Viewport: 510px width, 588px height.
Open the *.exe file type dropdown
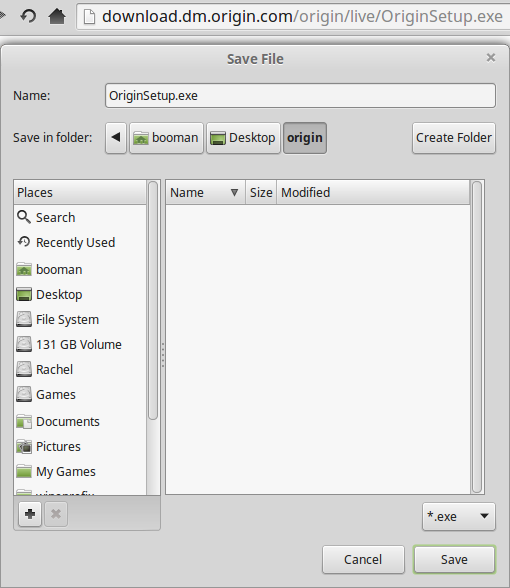click(459, 517)
